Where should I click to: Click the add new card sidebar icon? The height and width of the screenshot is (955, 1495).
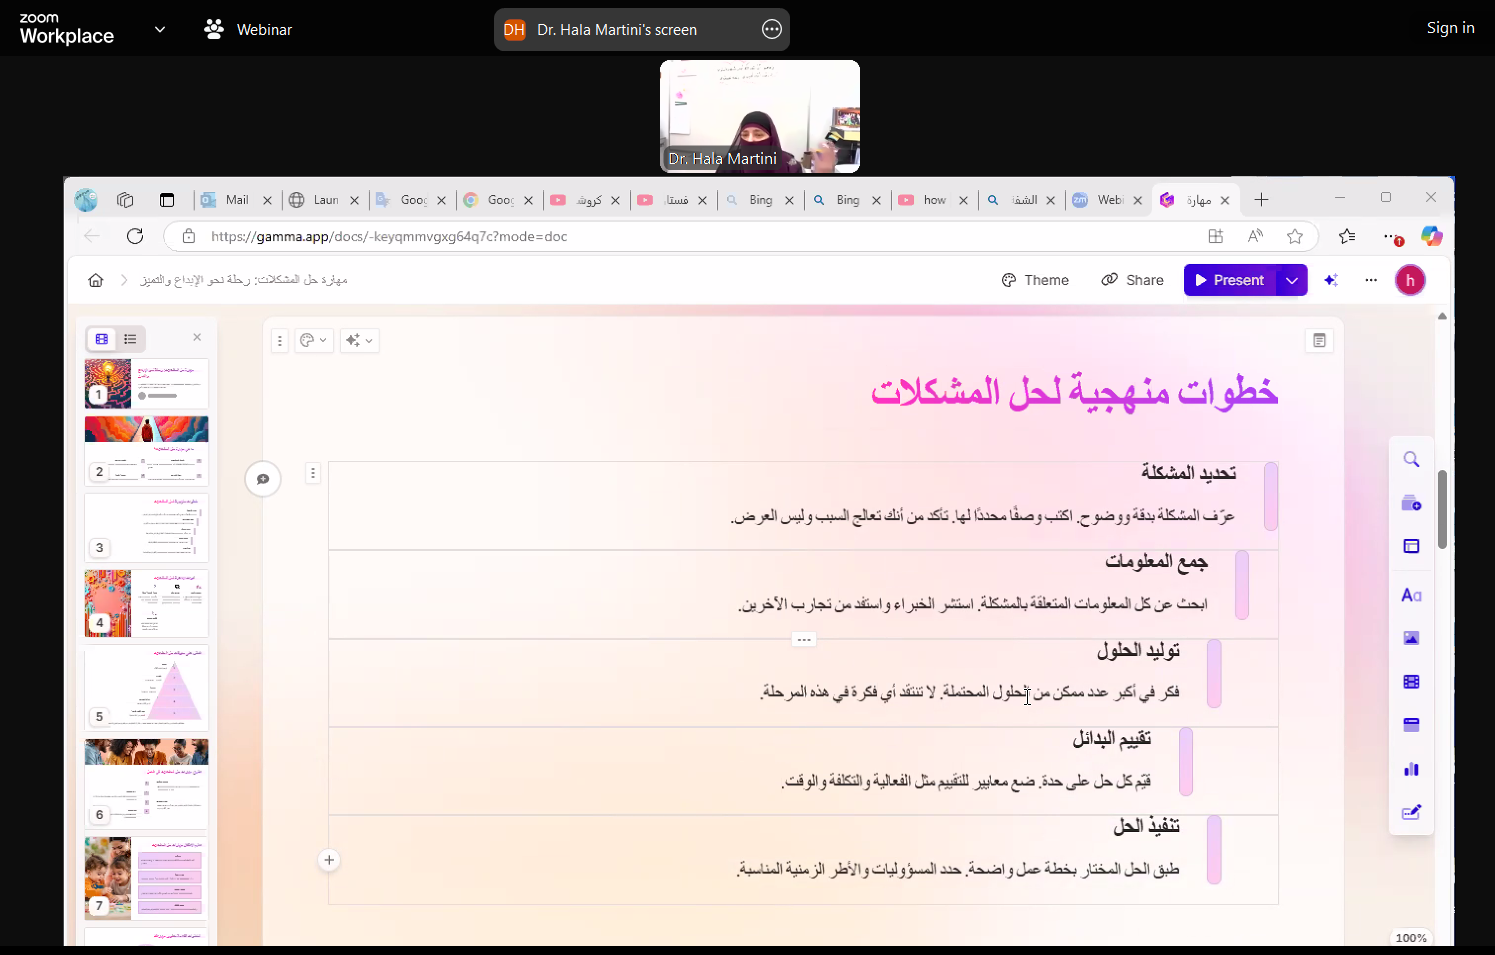[x=1411, y=504]
